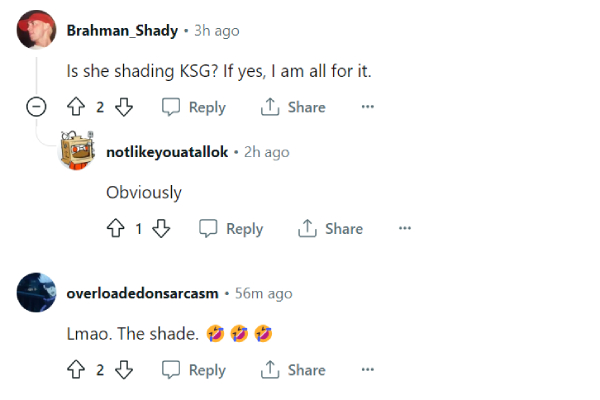The image size is (600, 400).
Task: Upvote overloadedonsarcasm's "Lmao" comment
Action: 76,370
